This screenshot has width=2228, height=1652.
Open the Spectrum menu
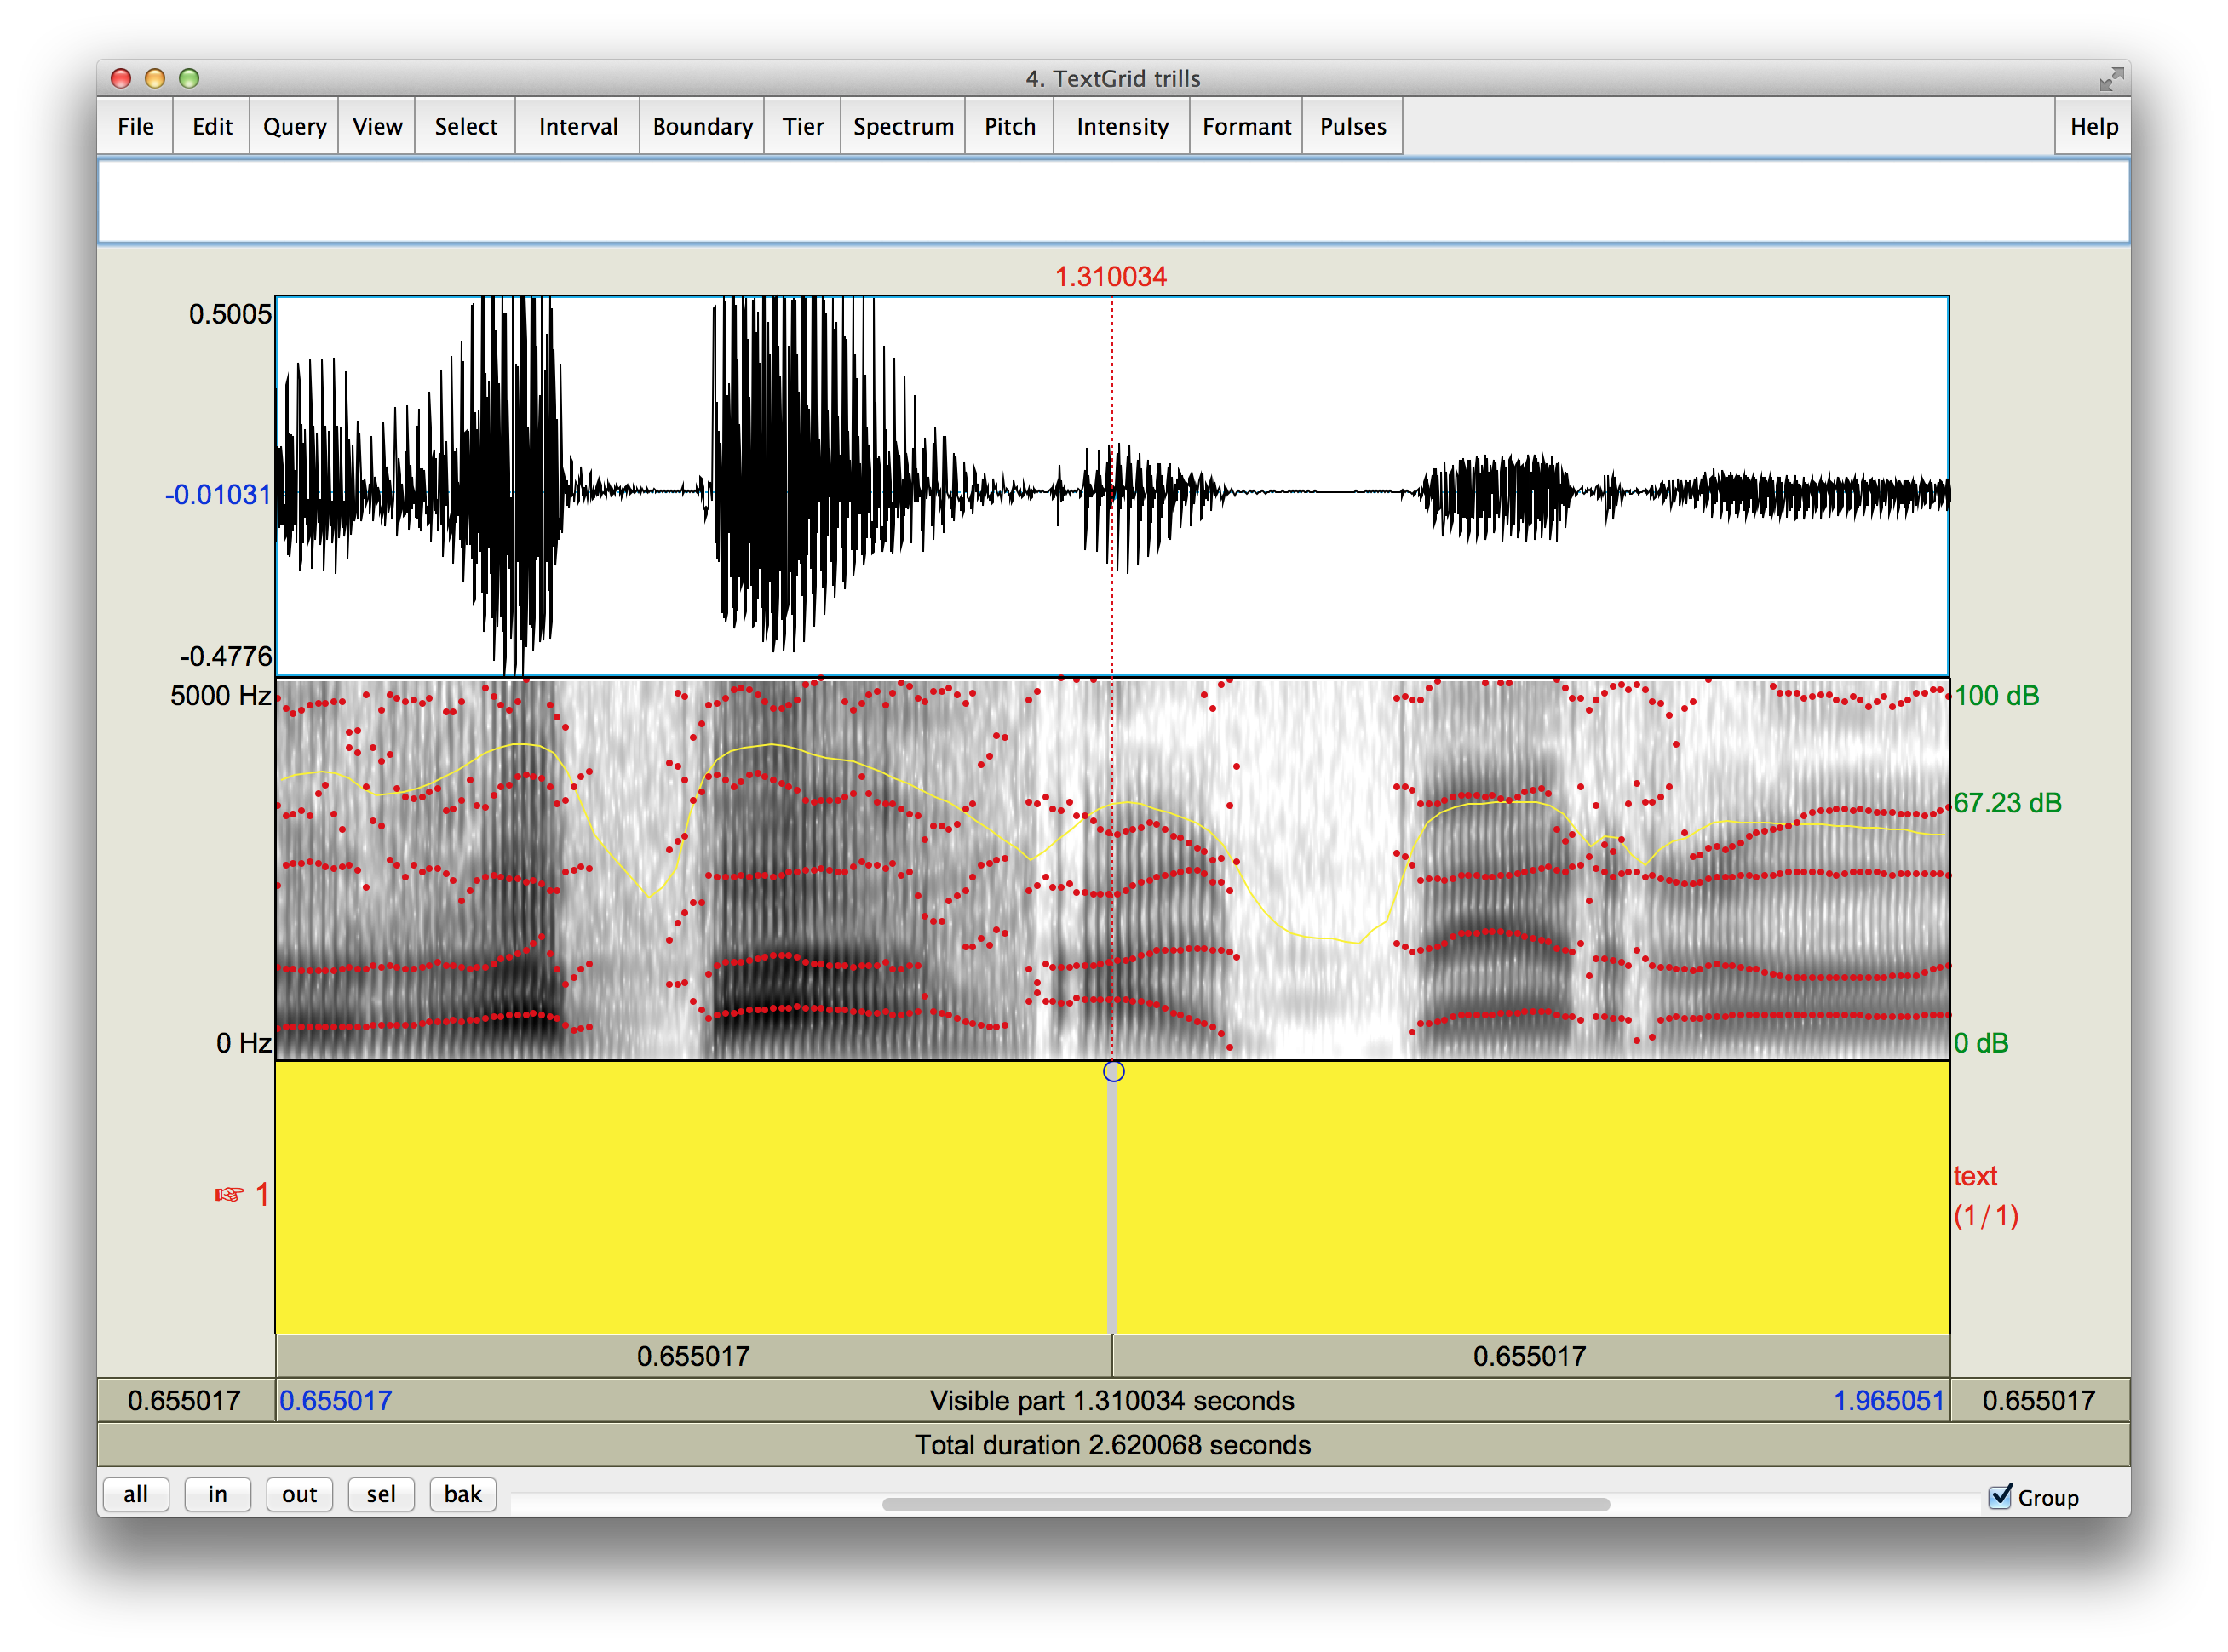coord(902,127)
